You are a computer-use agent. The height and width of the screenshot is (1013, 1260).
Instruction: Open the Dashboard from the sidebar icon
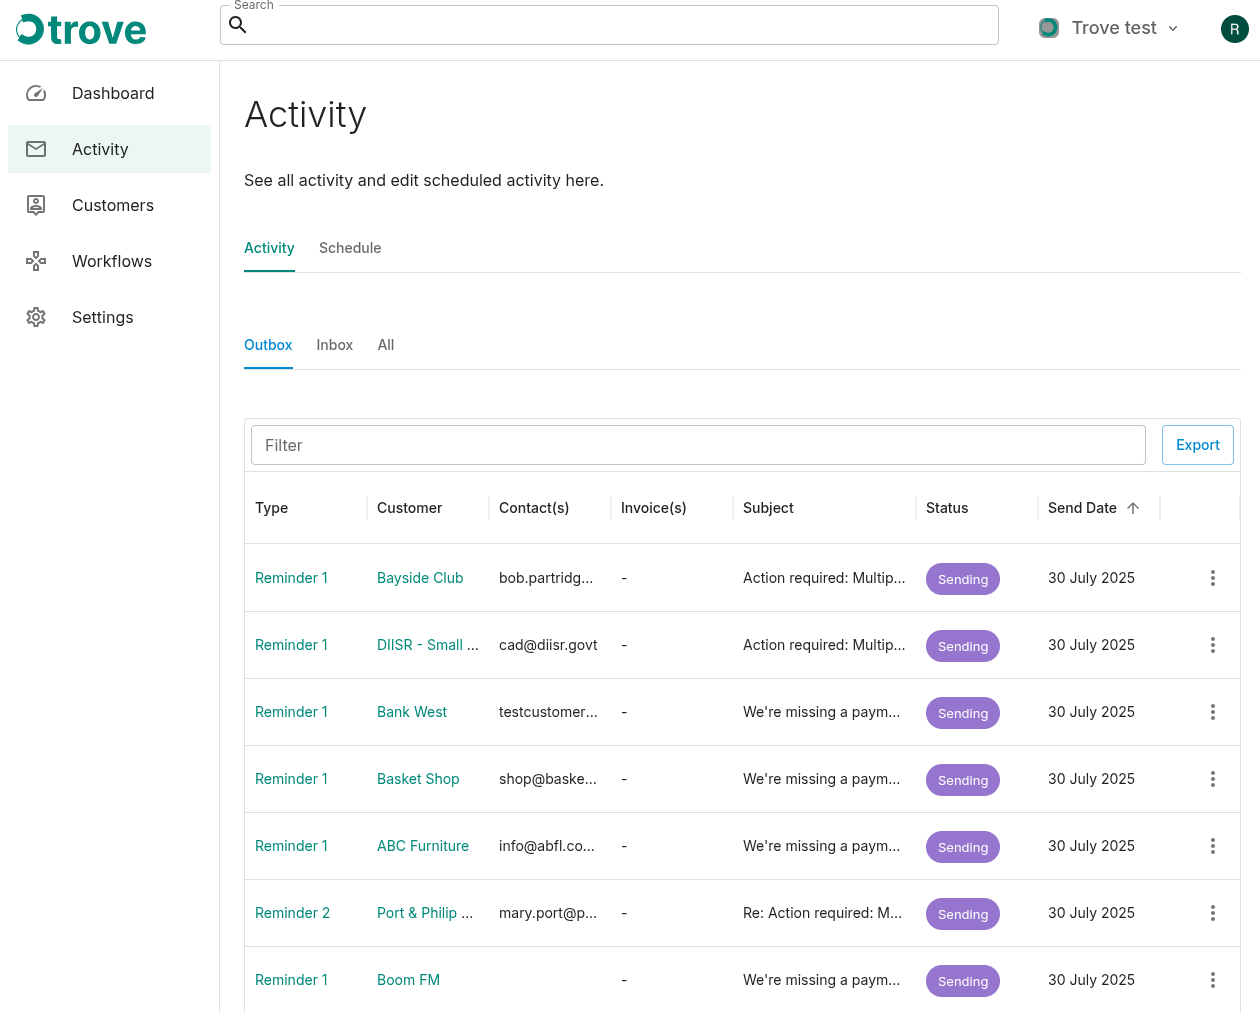(x=36, y=93)
